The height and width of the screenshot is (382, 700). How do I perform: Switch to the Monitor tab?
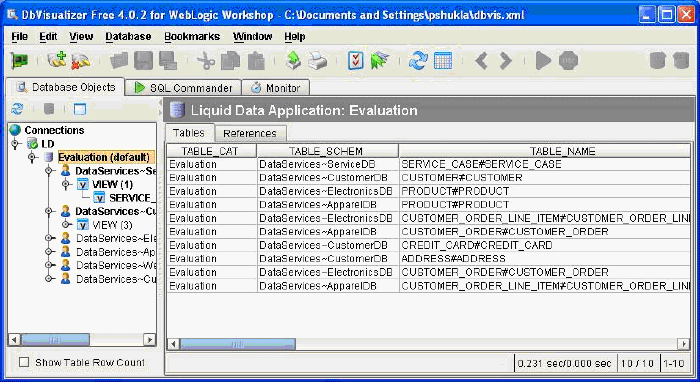click(275, 87)
